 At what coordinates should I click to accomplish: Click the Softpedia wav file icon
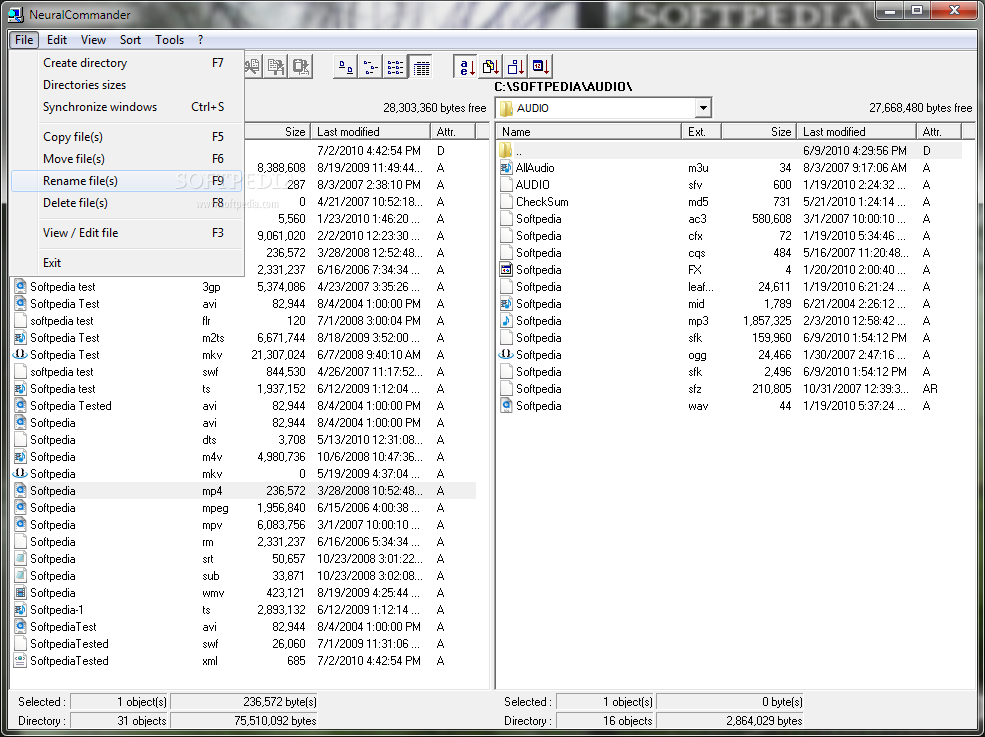506,405
